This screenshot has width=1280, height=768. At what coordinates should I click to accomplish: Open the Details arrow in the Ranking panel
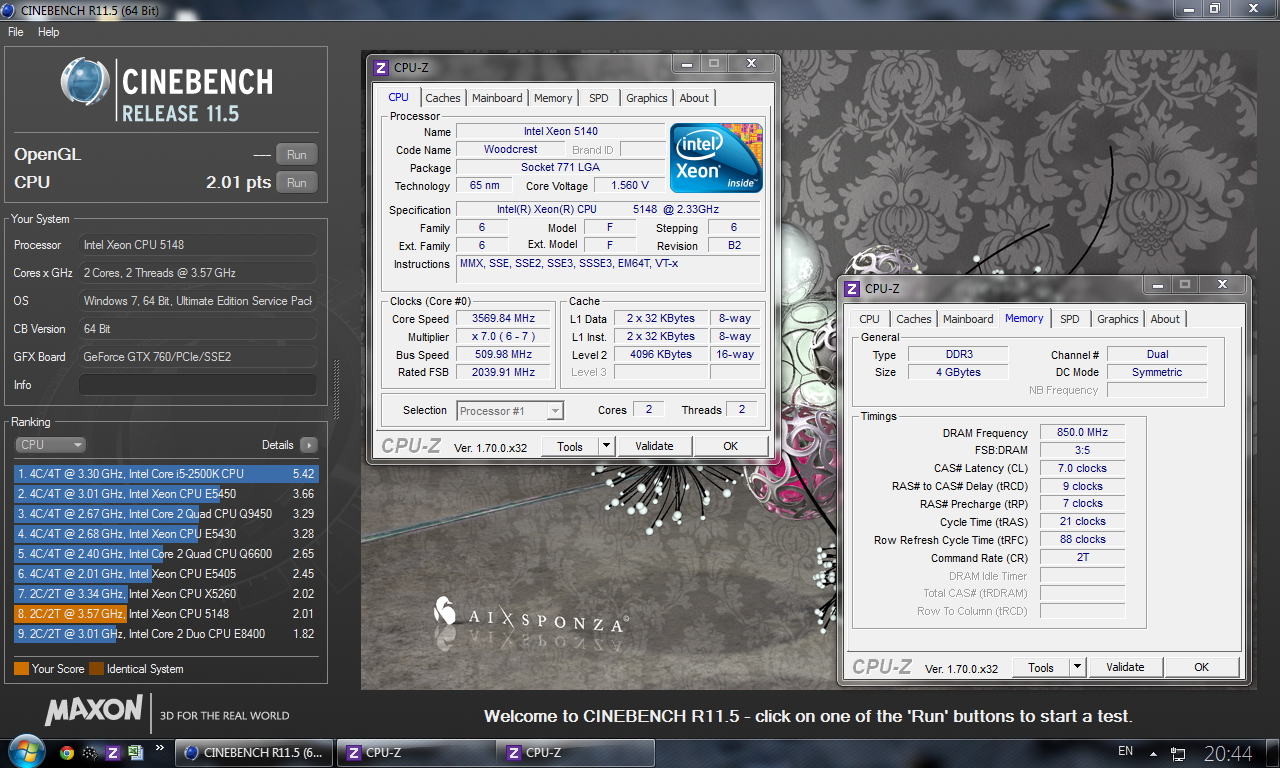(308, 445)
